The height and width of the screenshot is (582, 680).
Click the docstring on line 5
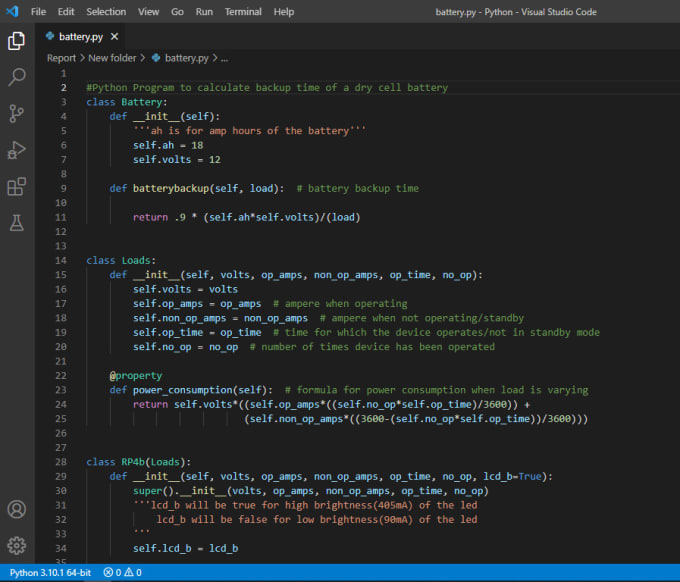pos(249,131)
